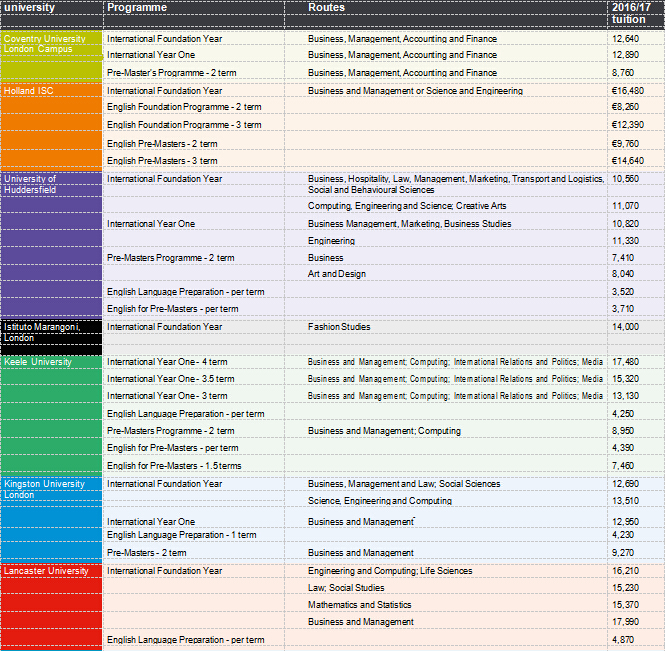Click the 'Art and Design' route cell
Screen dimensions: 665x651
[337, 274]
